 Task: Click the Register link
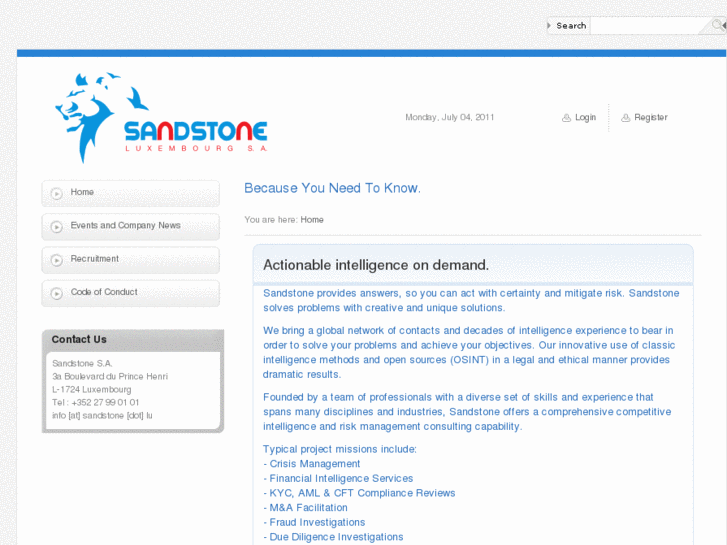[651, 117]
